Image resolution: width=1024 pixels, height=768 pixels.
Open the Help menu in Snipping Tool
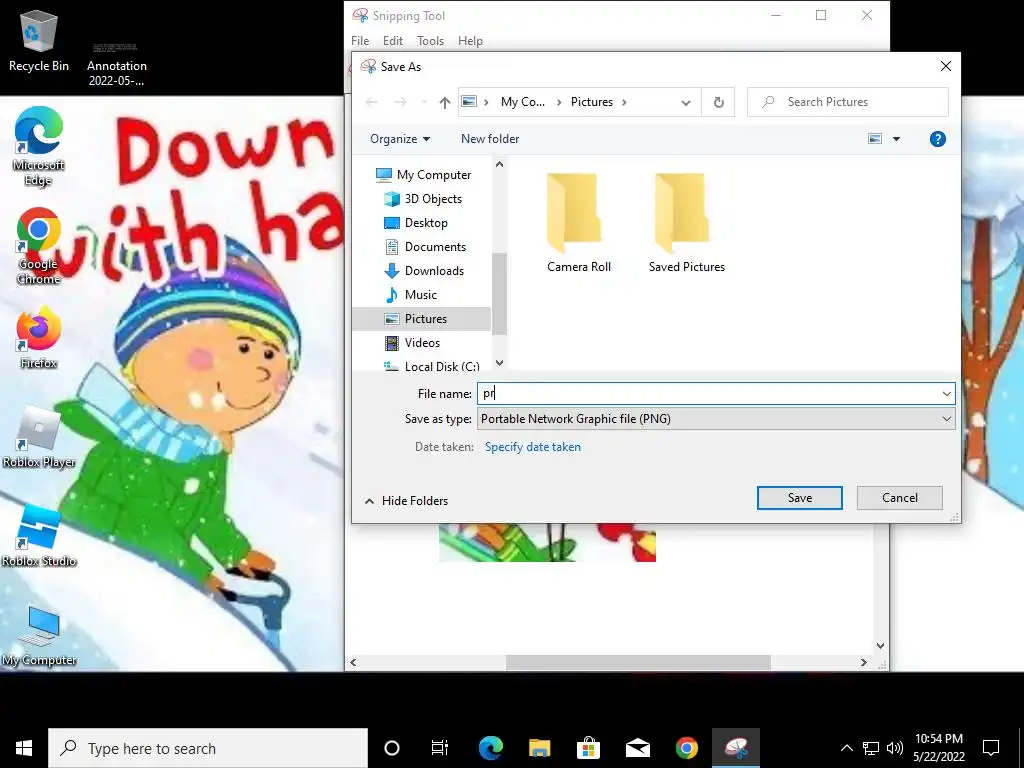470,40
